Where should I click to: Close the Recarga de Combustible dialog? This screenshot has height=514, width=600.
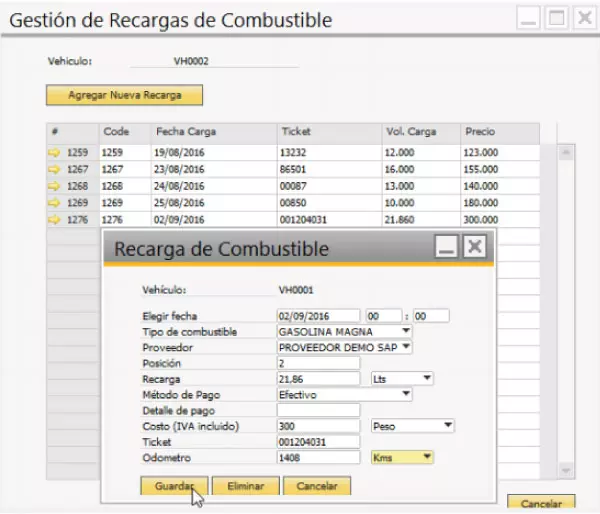(474, 248)
